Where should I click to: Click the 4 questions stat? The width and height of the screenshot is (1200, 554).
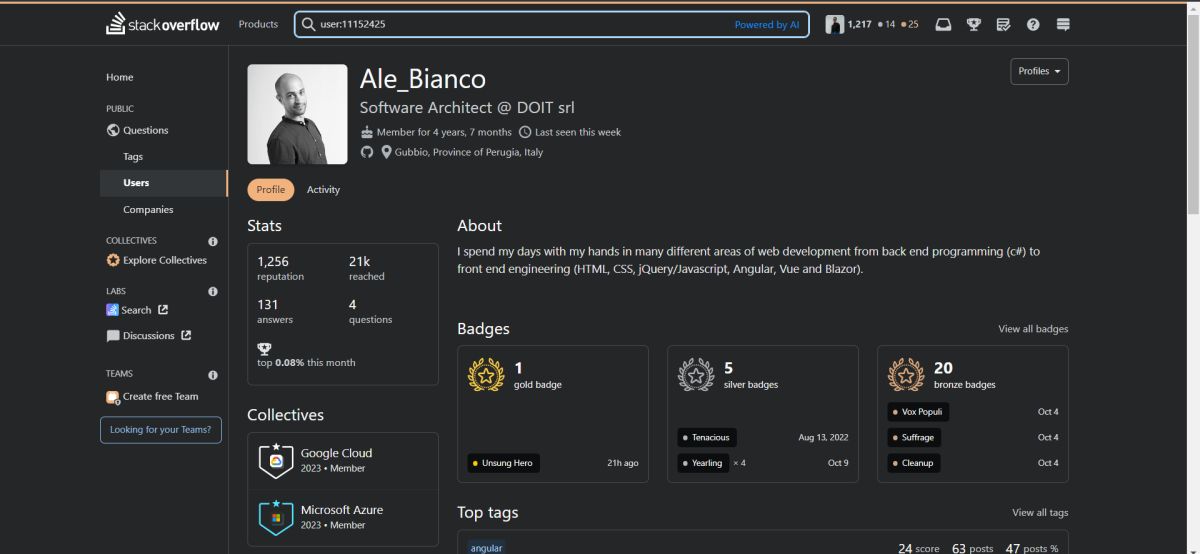[x=370, y=311]
